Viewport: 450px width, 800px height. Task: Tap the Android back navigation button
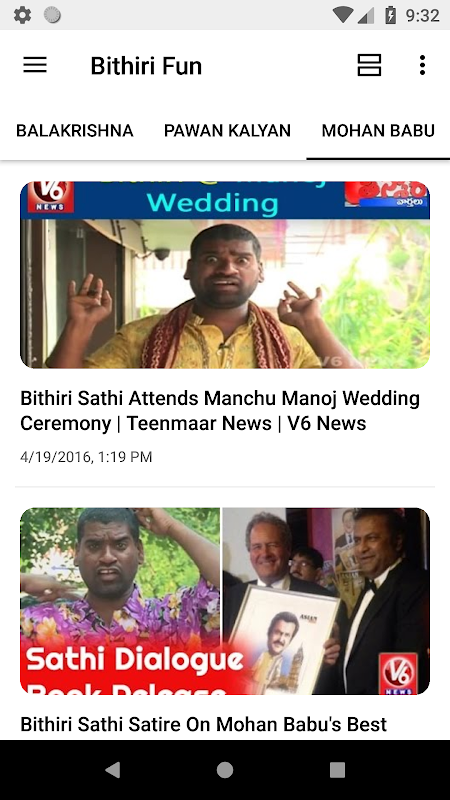click(x=113, y=769)
